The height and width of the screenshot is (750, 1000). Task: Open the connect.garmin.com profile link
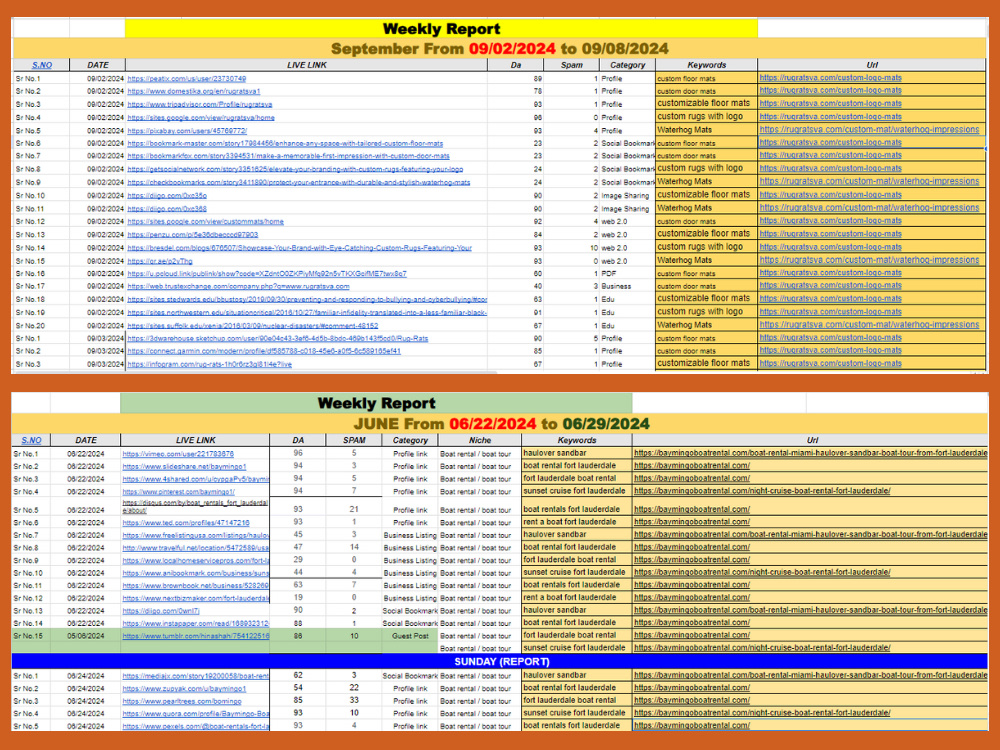coord(264,351)
